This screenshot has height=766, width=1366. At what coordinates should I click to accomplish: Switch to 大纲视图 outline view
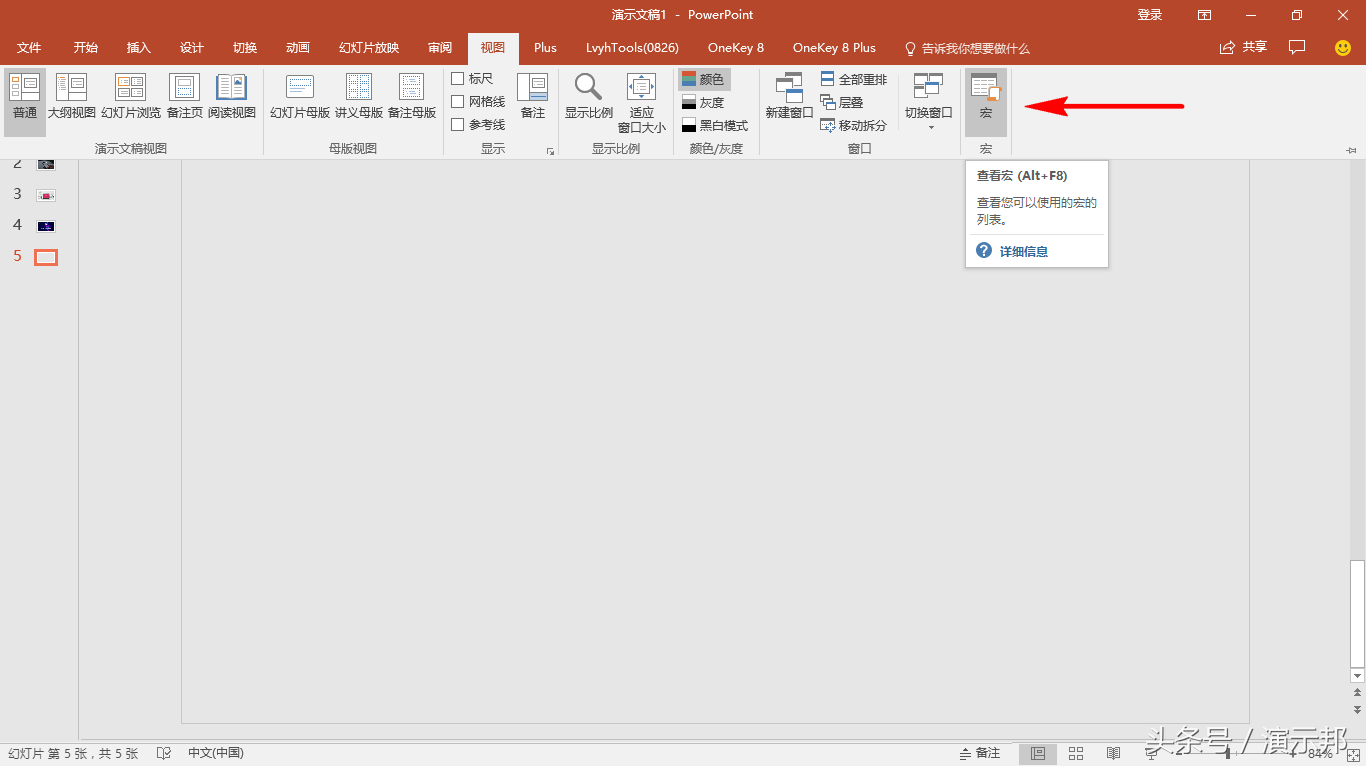pos(71,98)
